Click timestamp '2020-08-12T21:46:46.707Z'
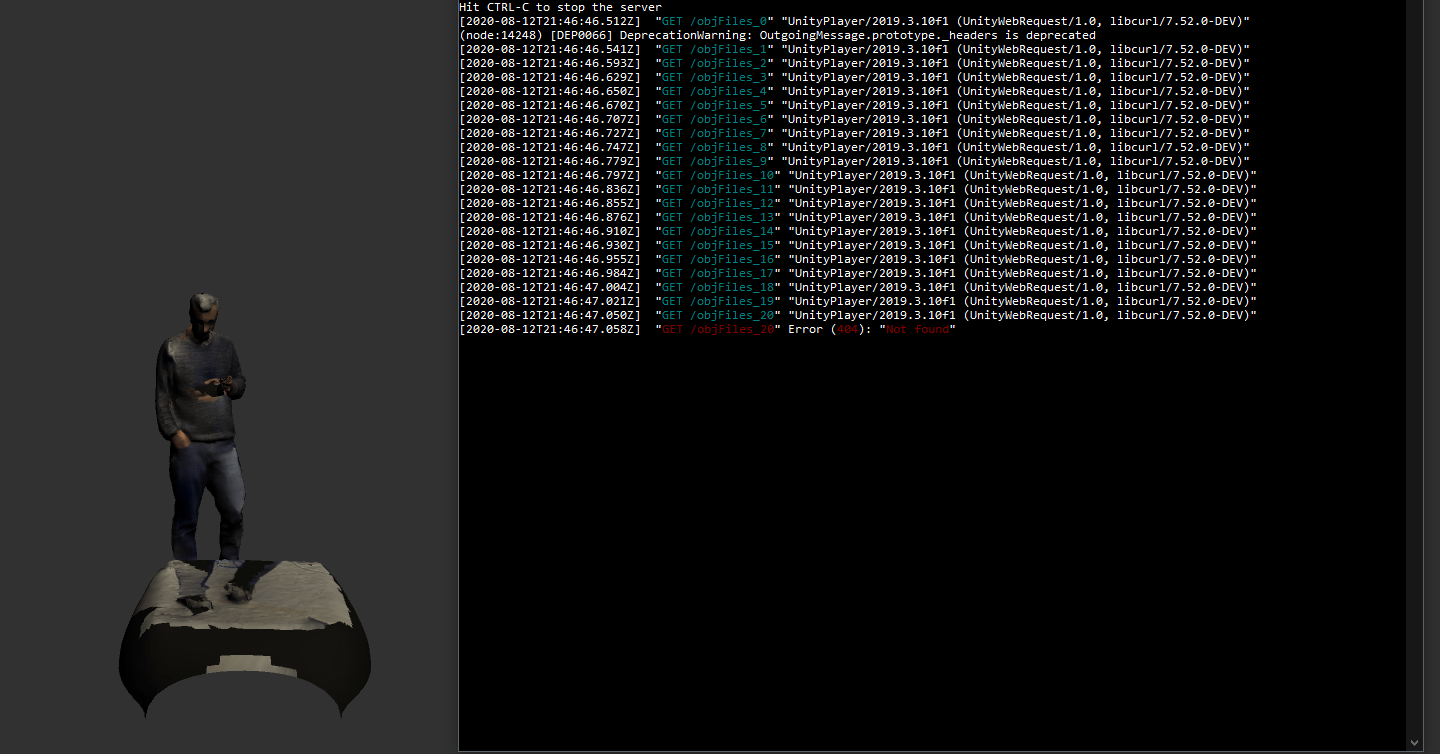Screen dimensions: 1440x754 click(x=549, y=119)
